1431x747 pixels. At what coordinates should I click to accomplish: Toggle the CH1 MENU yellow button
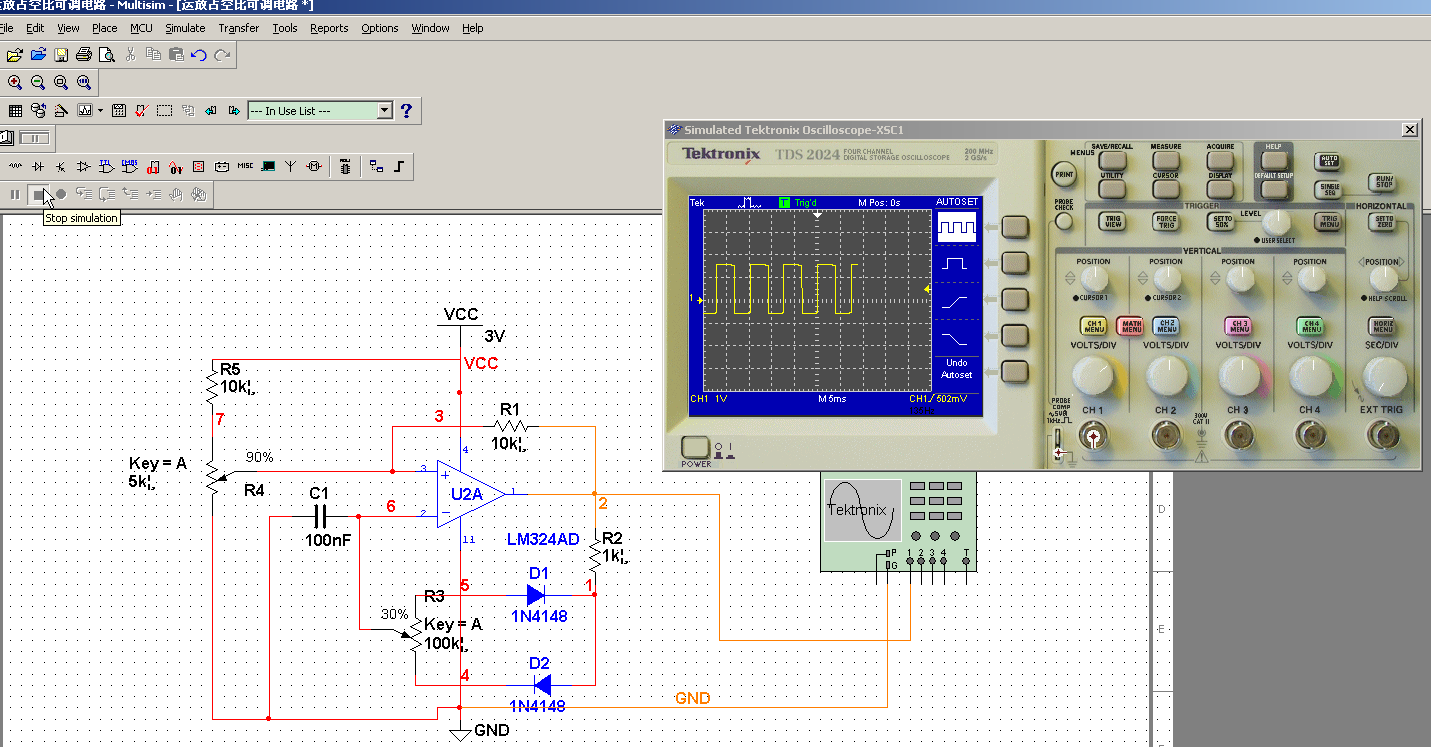tap(1093, 326)
